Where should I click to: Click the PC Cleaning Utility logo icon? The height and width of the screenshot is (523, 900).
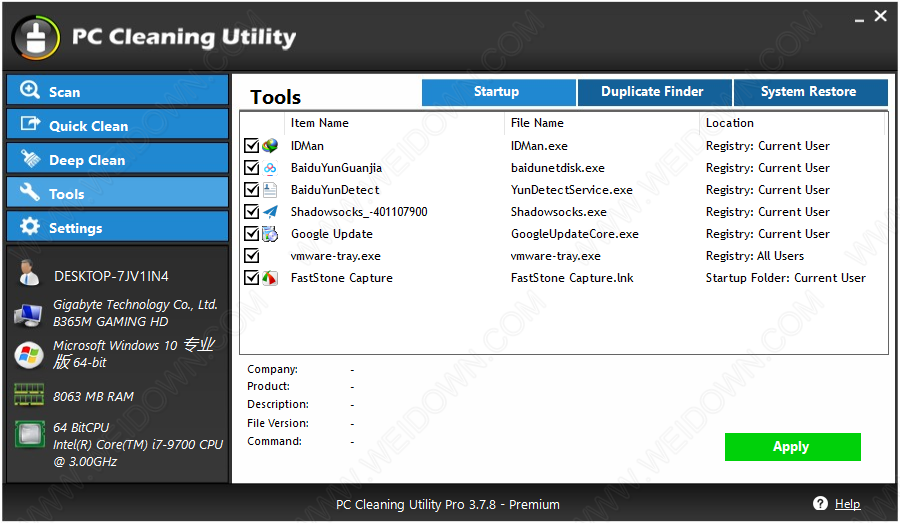(x=36, y=38)
